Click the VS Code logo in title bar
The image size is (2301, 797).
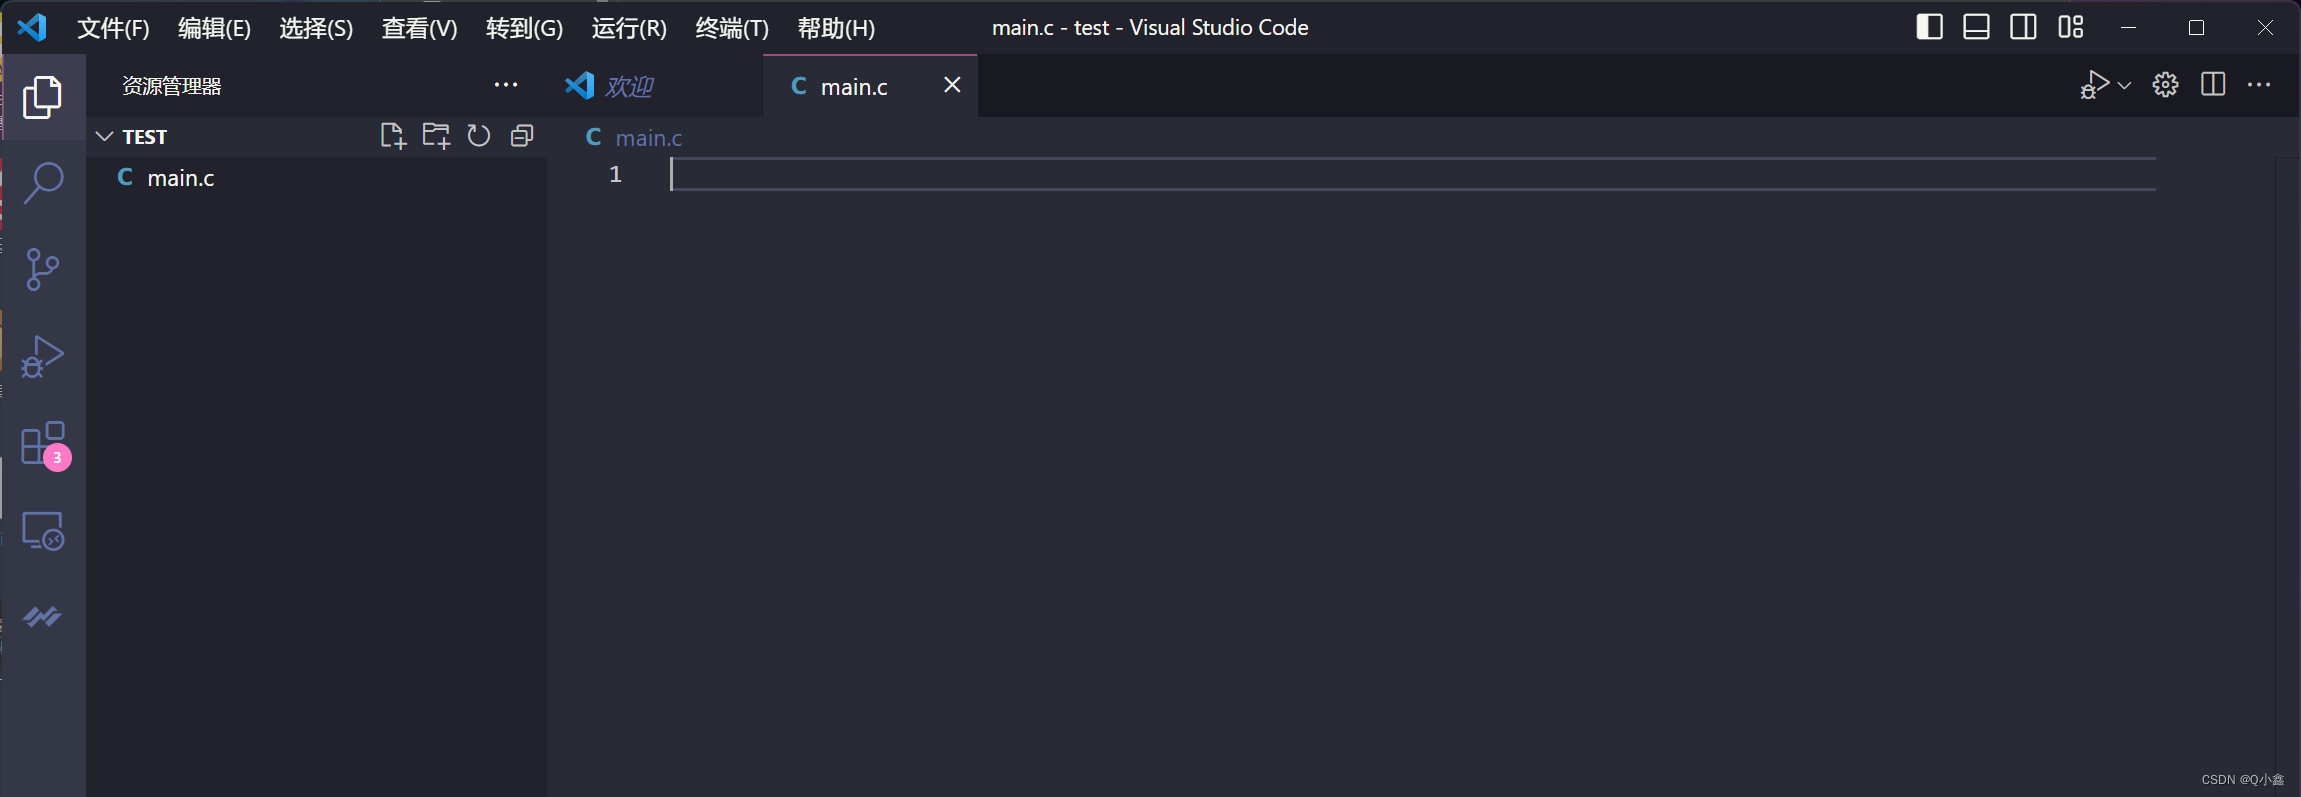pos(32,27)
